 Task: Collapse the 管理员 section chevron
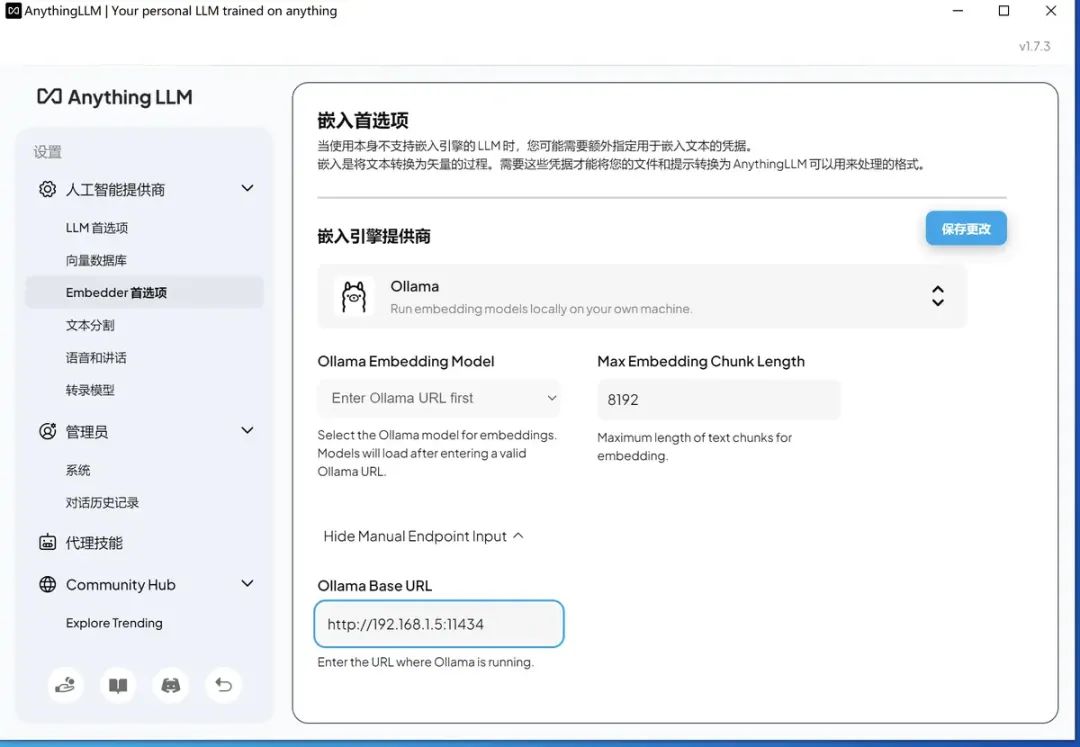tap(247, 430)
